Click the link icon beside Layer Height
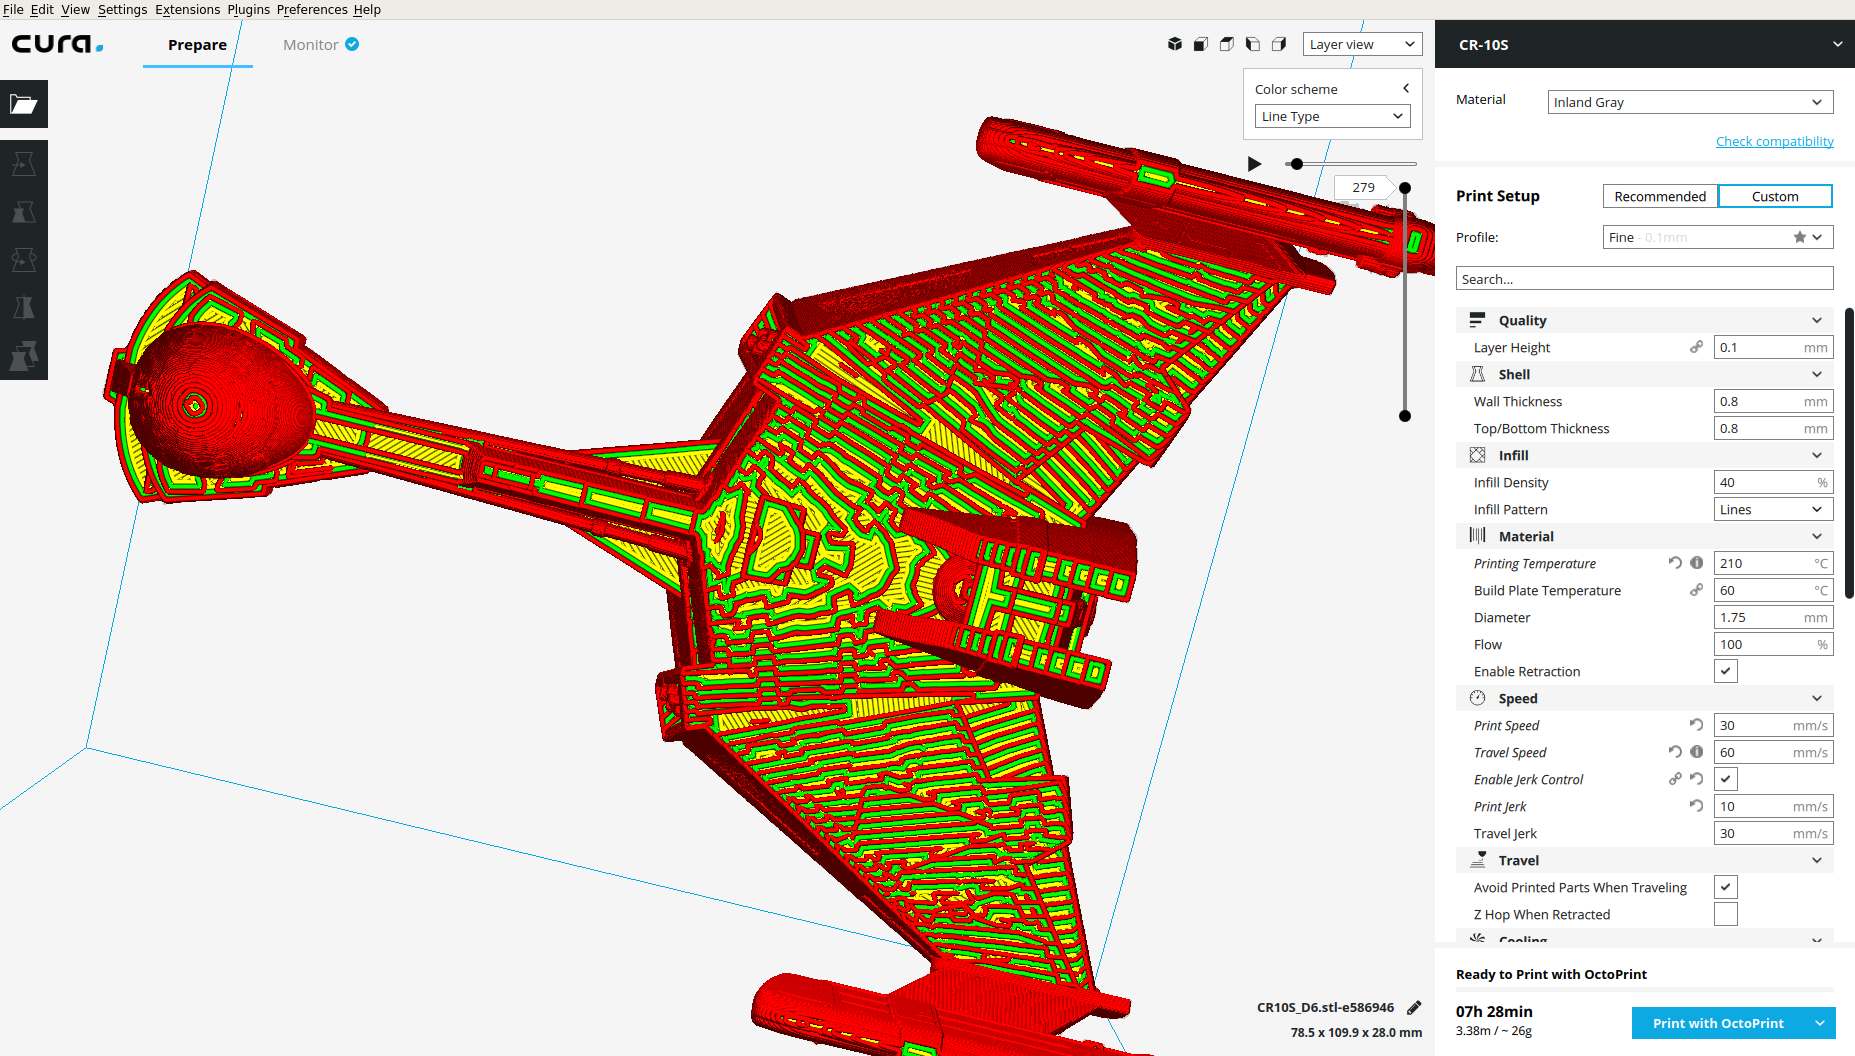Screen dimensions: 1855x1056 click(x=1697, y=347)
